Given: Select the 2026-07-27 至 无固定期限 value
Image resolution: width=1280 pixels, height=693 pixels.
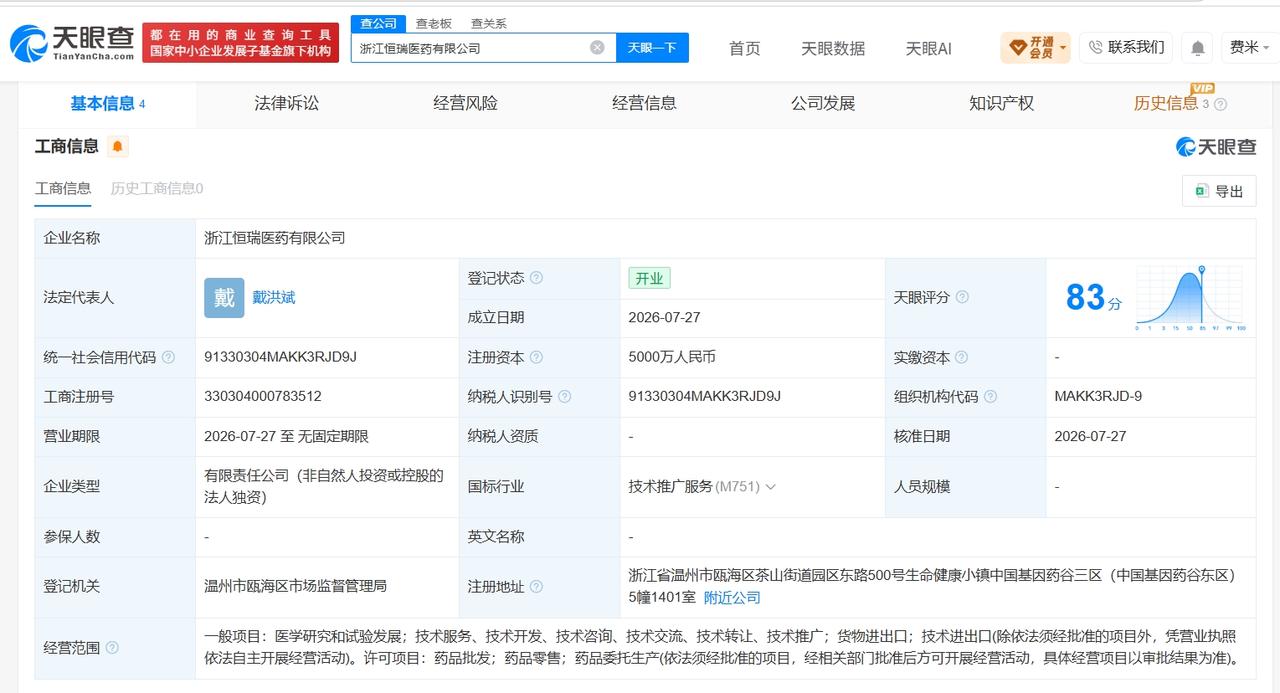Looking at the screenshot, I should [x=286, y=437].
